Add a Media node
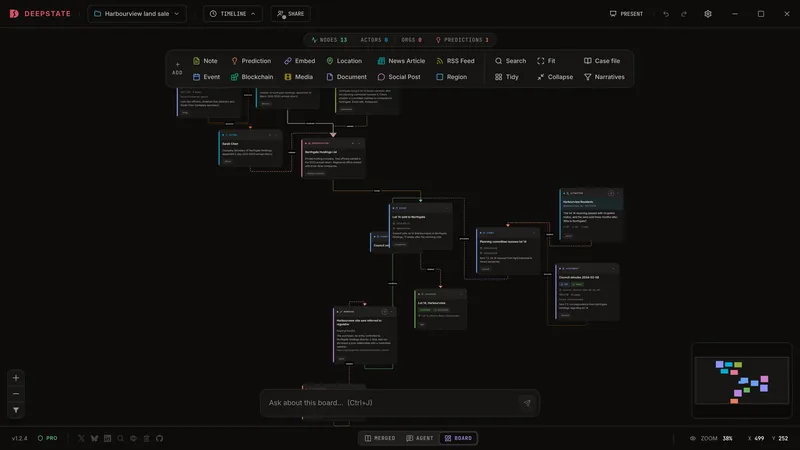The height and width of the screenshot is (450, 800). tap(298, 77)
